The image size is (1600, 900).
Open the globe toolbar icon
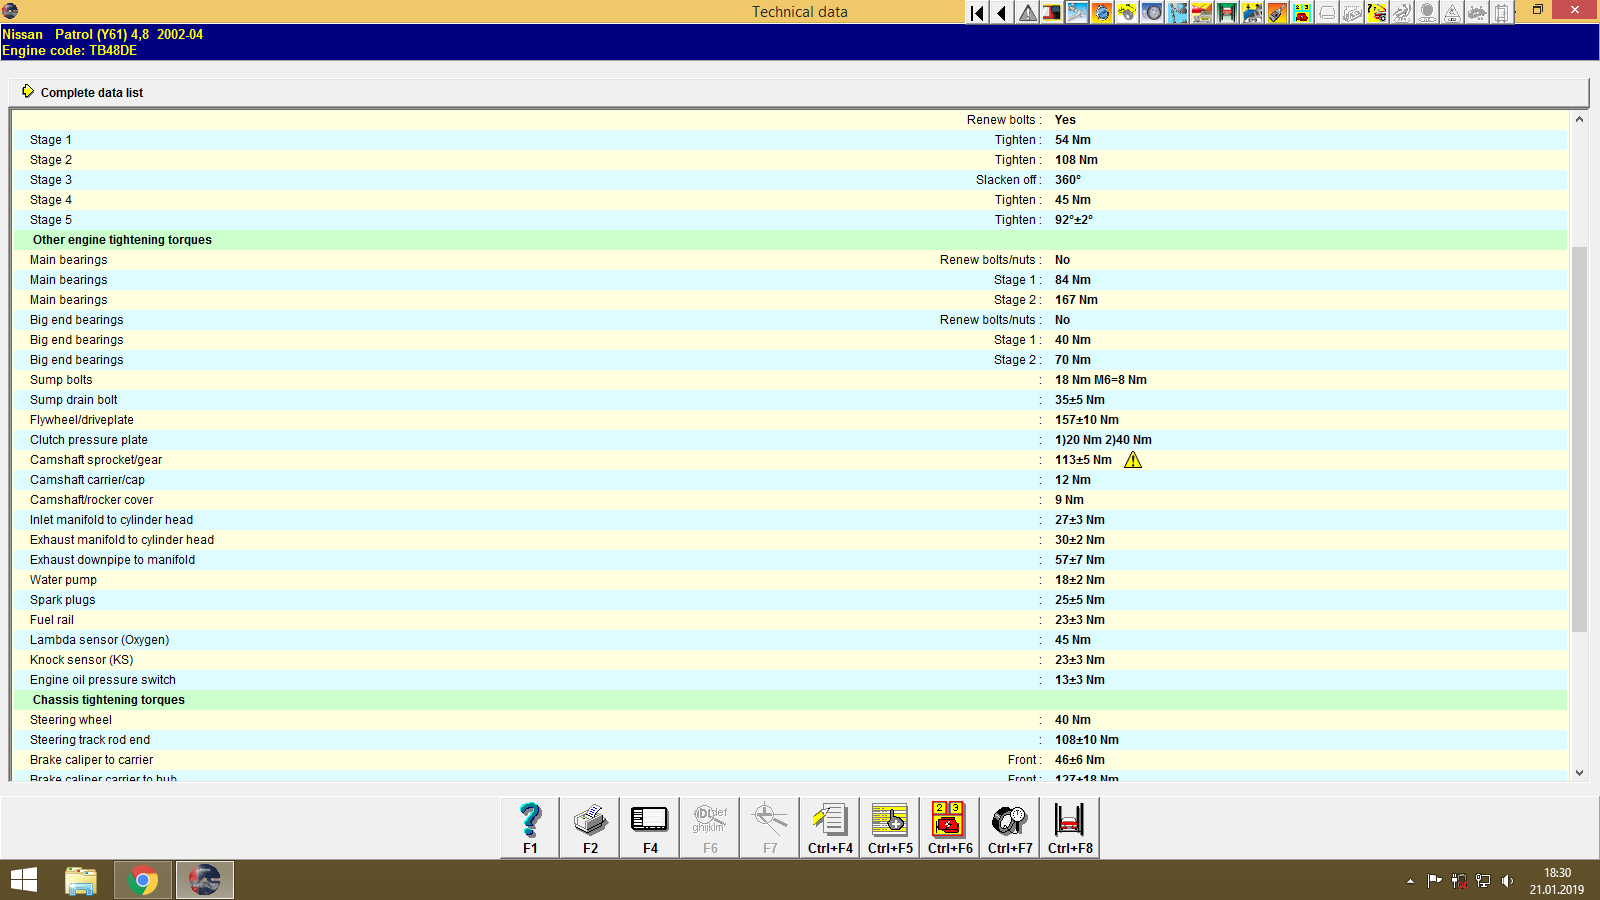tap(1101, 14)
